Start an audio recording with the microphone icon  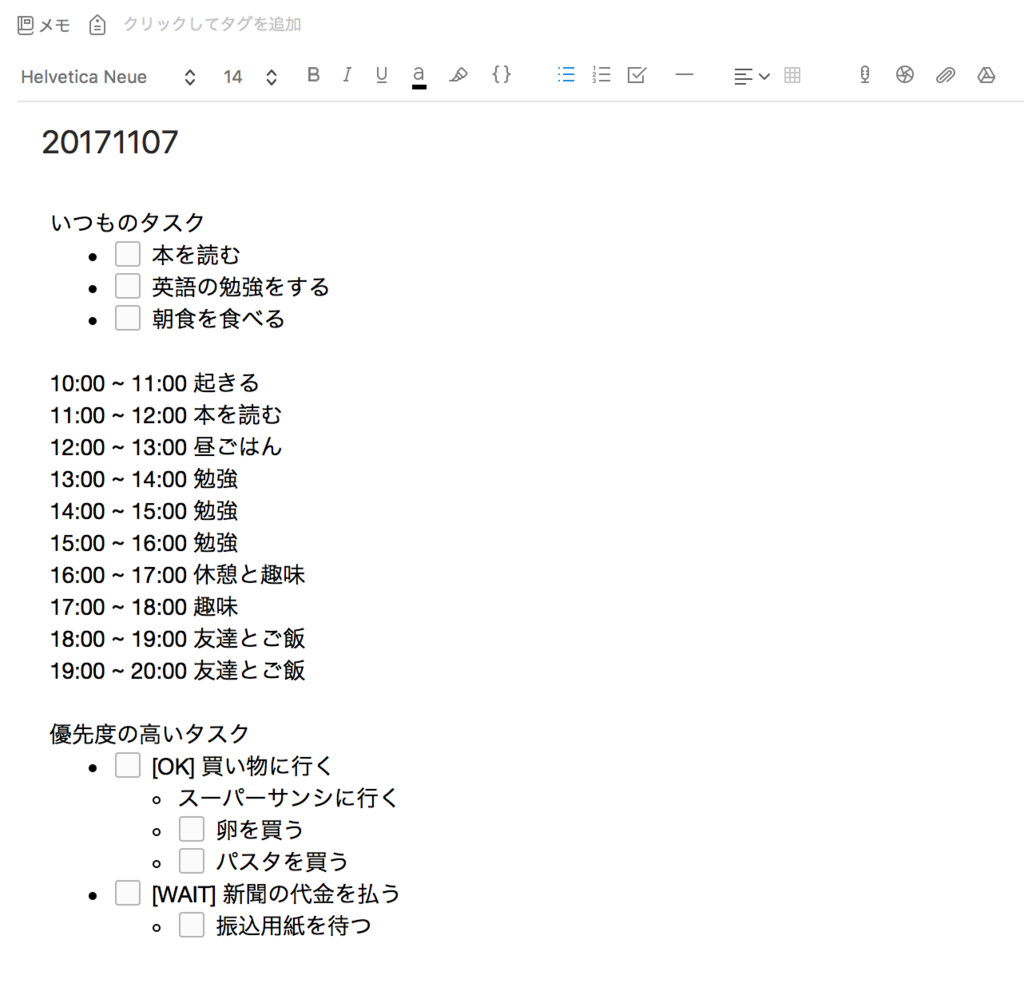[863, 75]
